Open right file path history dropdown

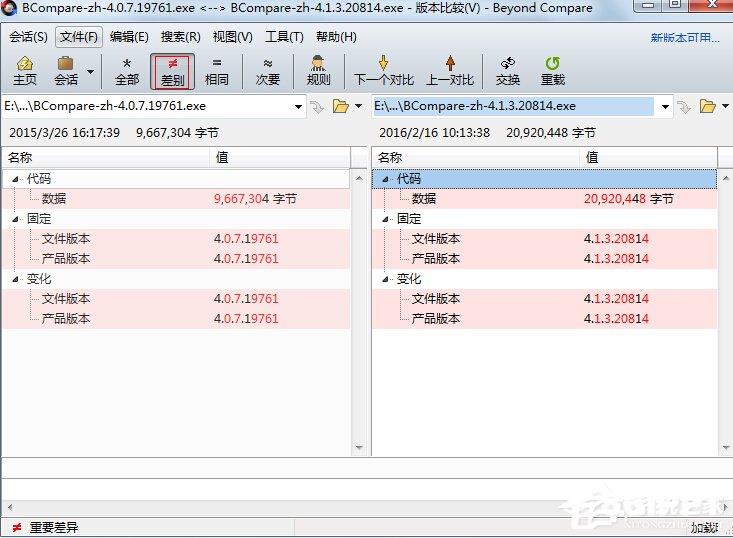click(665, 107)
